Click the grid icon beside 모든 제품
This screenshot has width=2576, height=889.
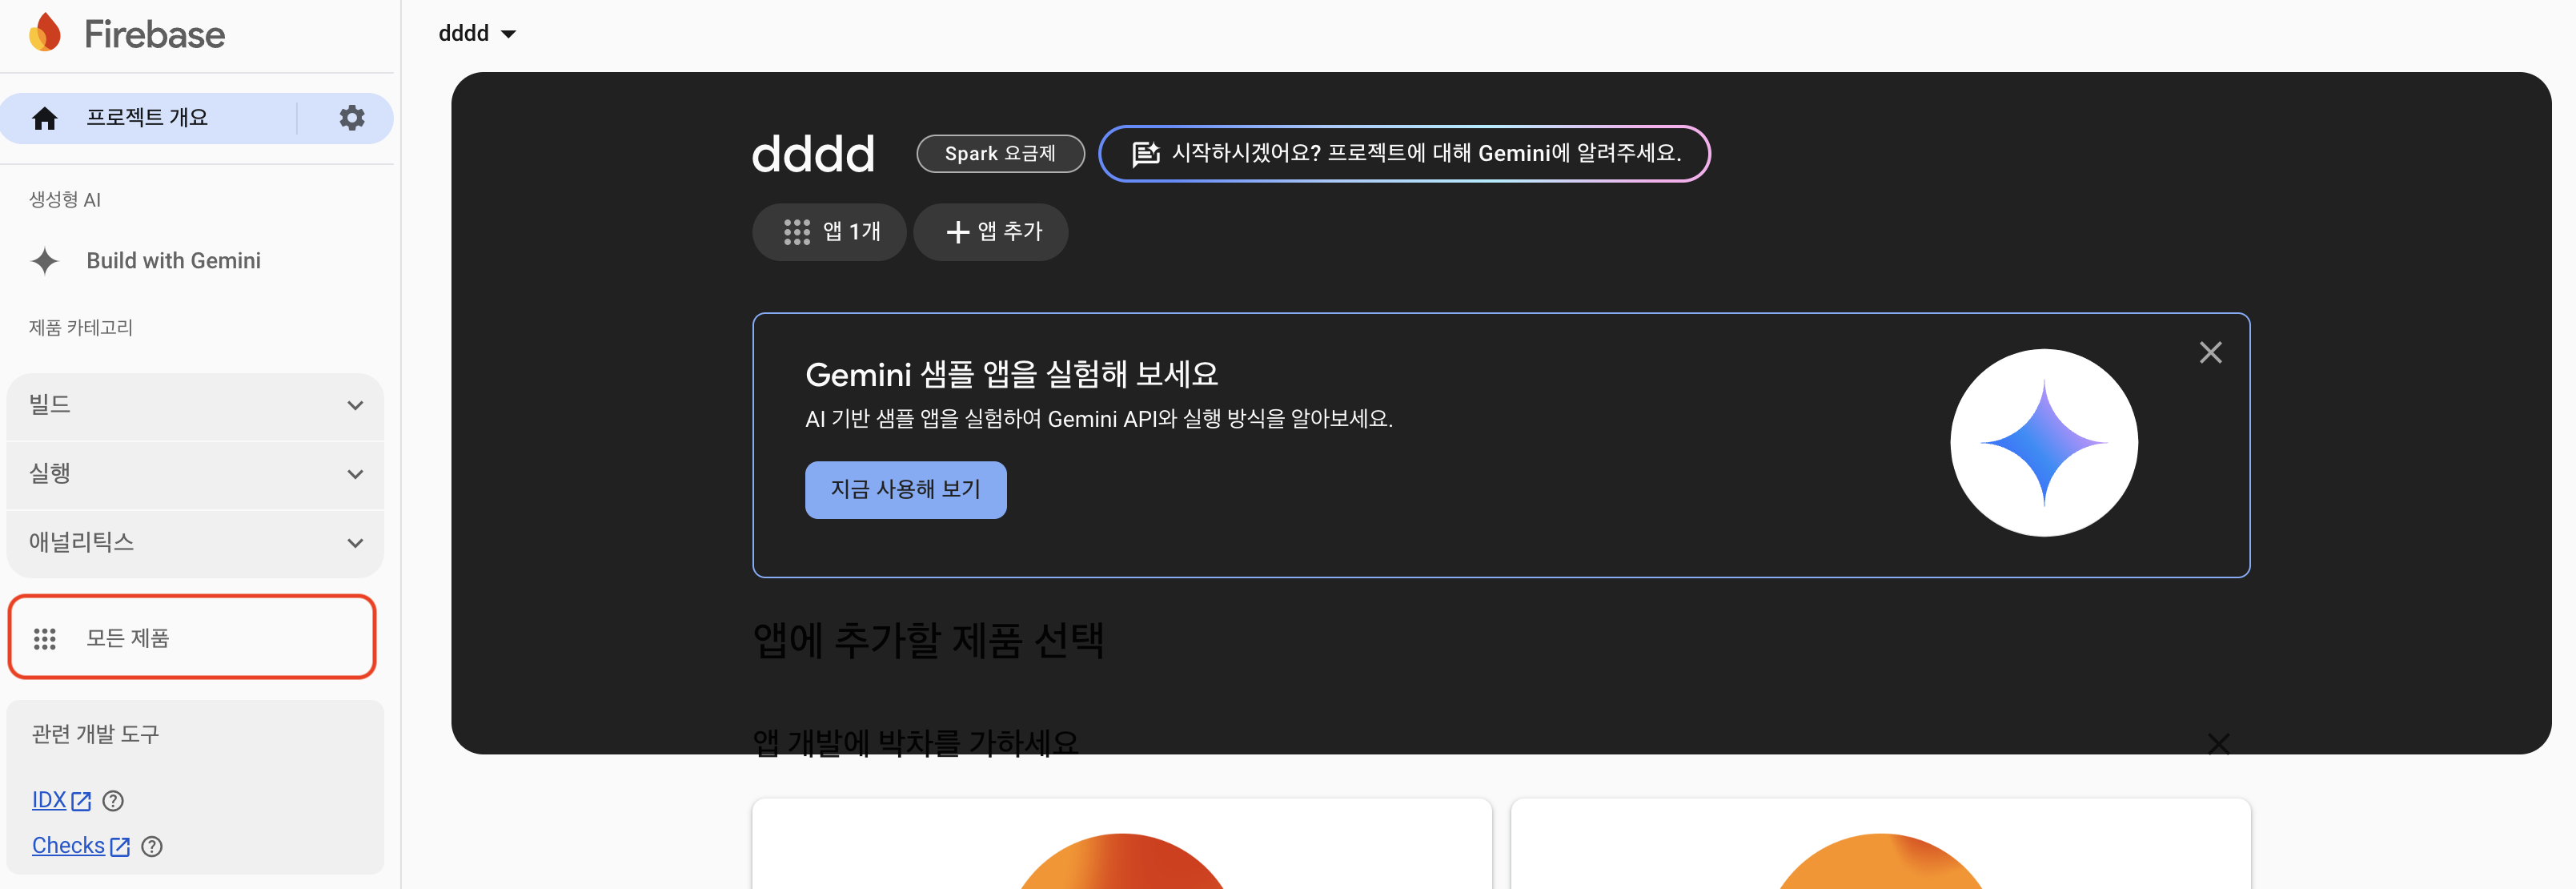tap(45, 638)
